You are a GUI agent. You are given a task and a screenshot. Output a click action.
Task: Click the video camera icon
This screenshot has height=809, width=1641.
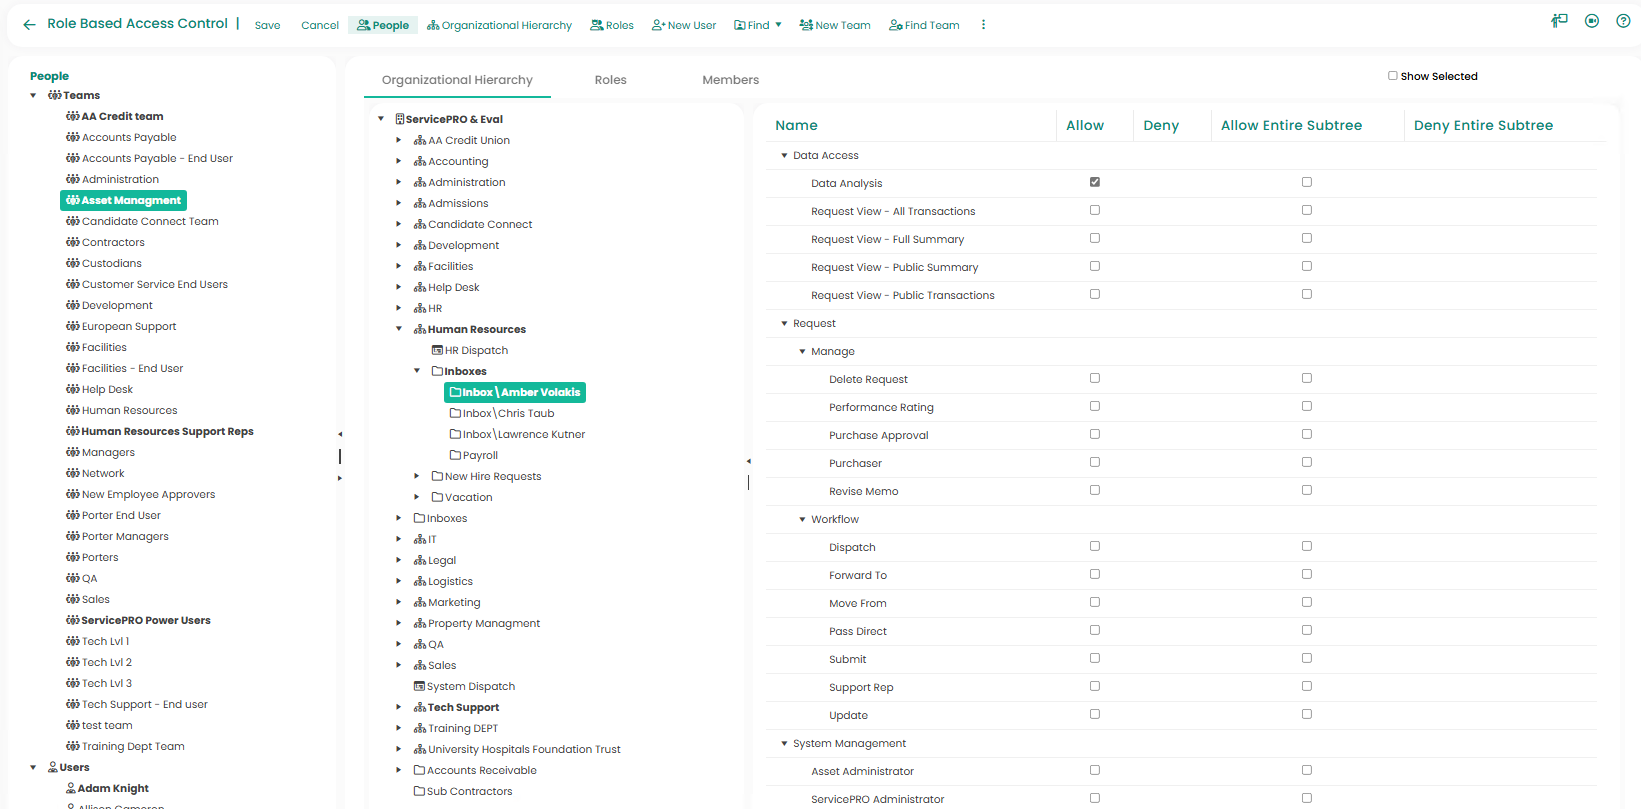(x=1592, y=21)
